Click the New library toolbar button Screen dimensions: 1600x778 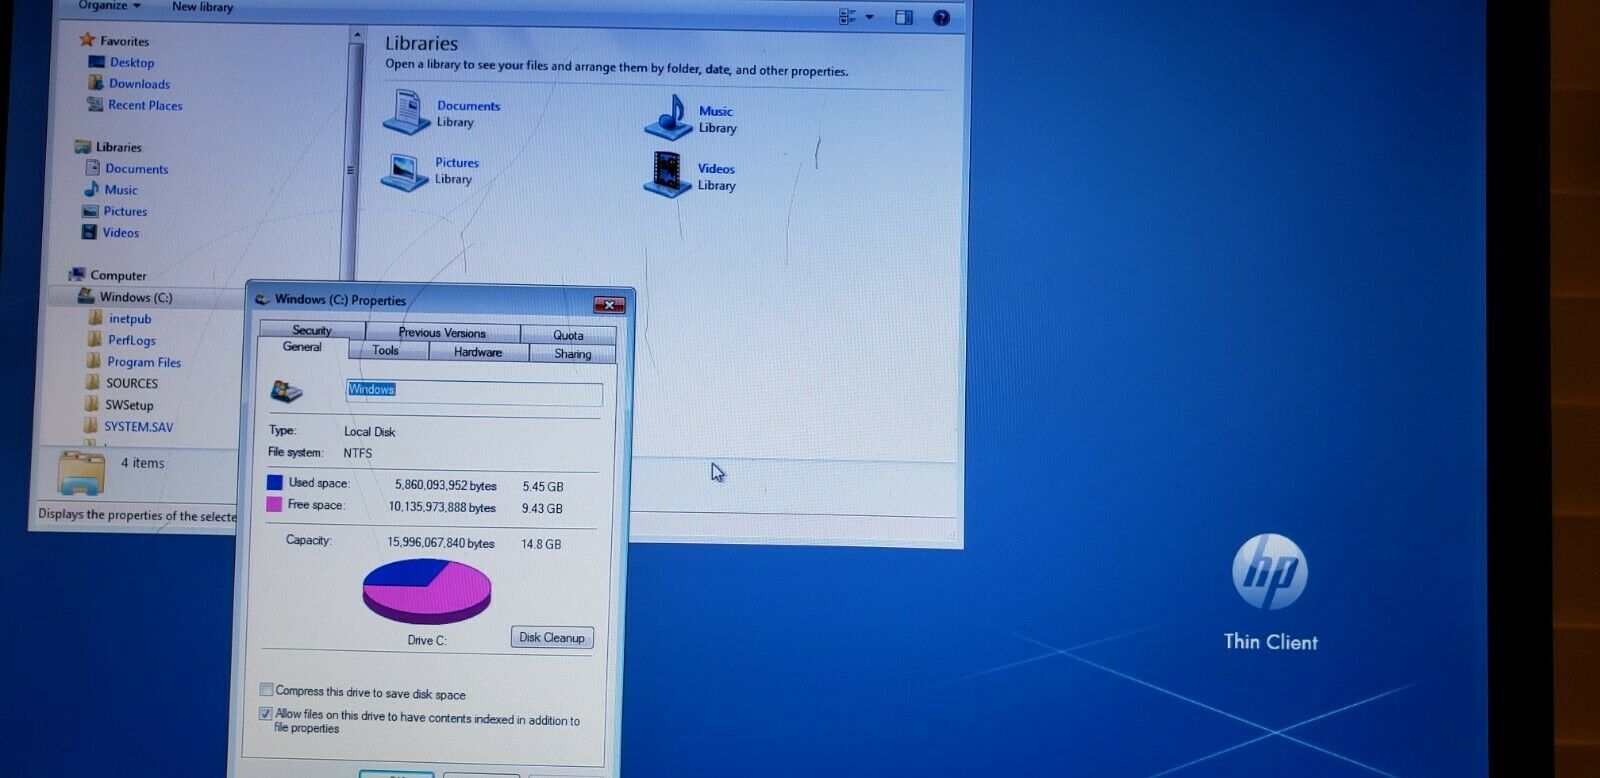(202, 7)
